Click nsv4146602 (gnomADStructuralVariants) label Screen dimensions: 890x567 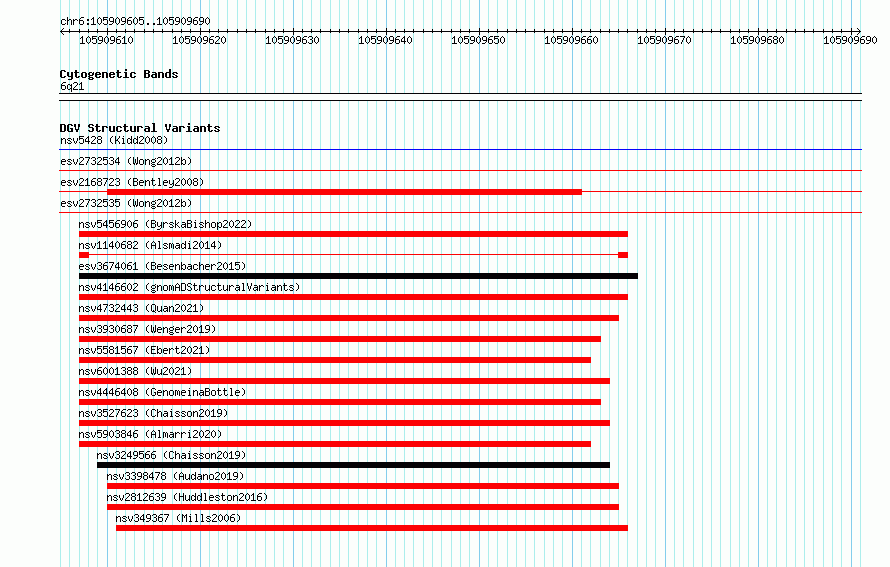(x=189, y=287)
